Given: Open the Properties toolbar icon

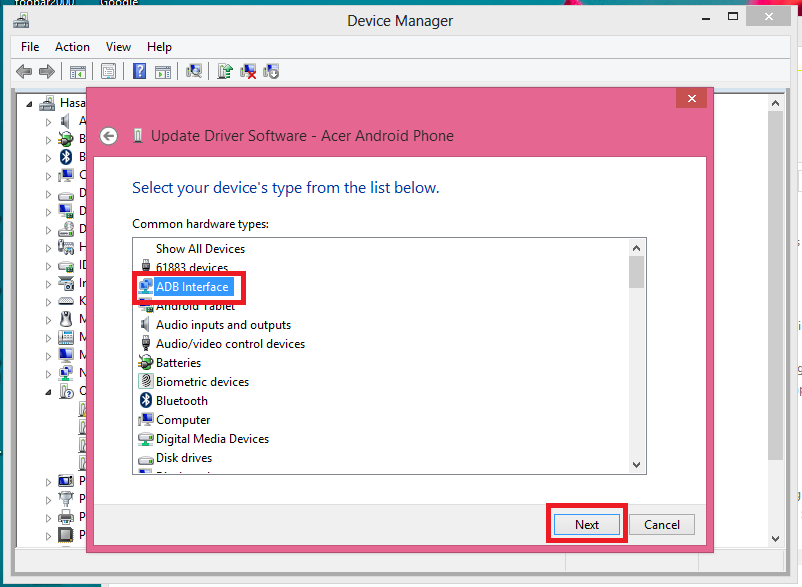Looking at the screenshot, I should click(108, 71).
